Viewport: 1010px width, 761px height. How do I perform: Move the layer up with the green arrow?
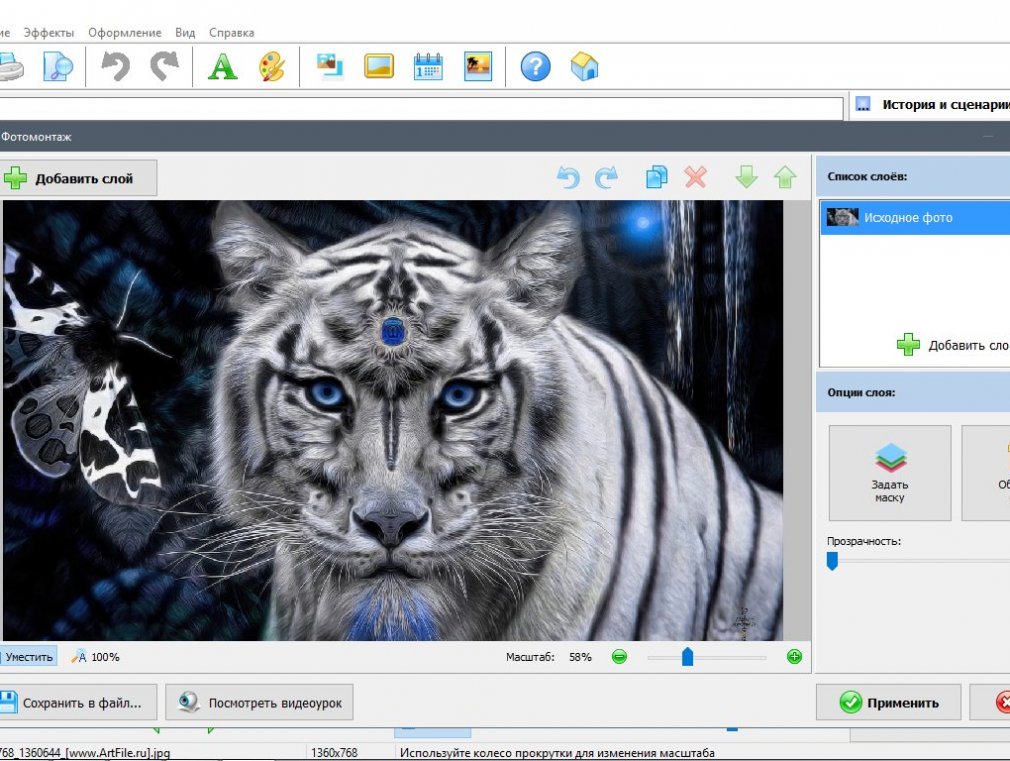click(785, 177)
